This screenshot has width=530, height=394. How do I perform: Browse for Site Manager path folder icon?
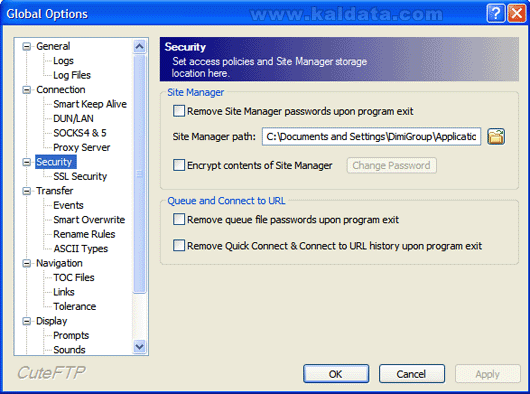(x=496, y=137)
